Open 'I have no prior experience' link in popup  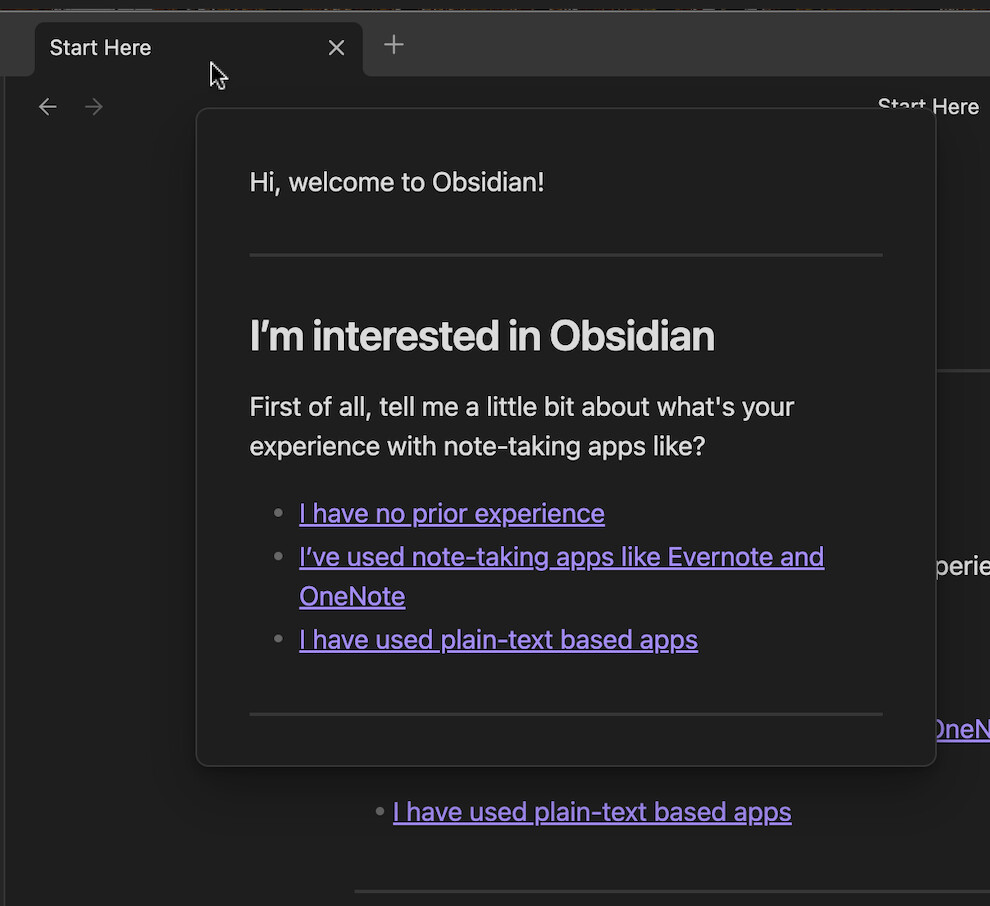click(x=451, y=514)
